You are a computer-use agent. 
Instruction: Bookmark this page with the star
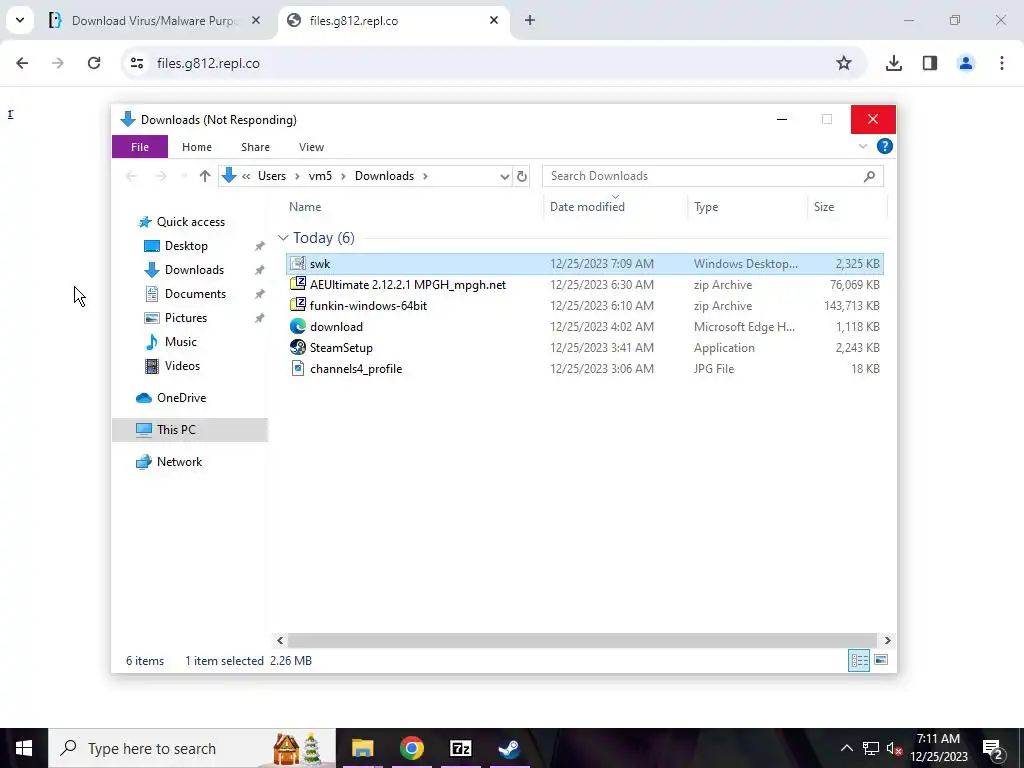point(844,63)
